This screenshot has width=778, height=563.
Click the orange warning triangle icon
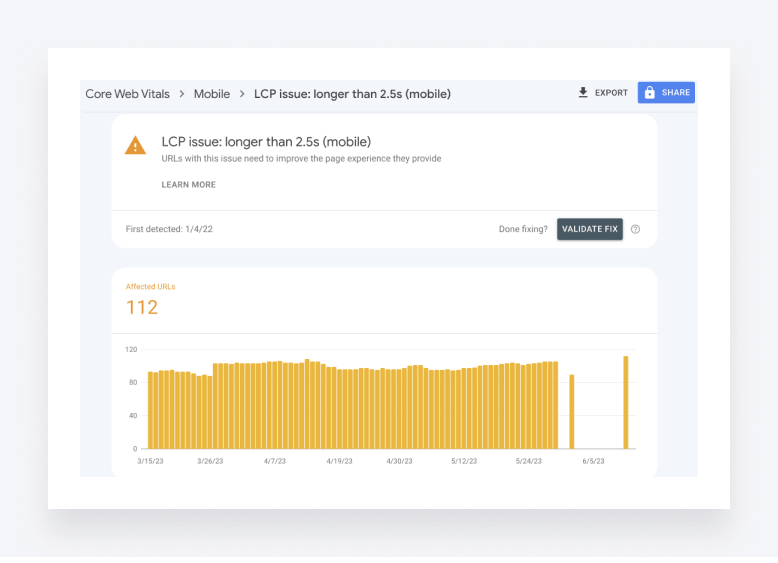[x=135, y=146]
